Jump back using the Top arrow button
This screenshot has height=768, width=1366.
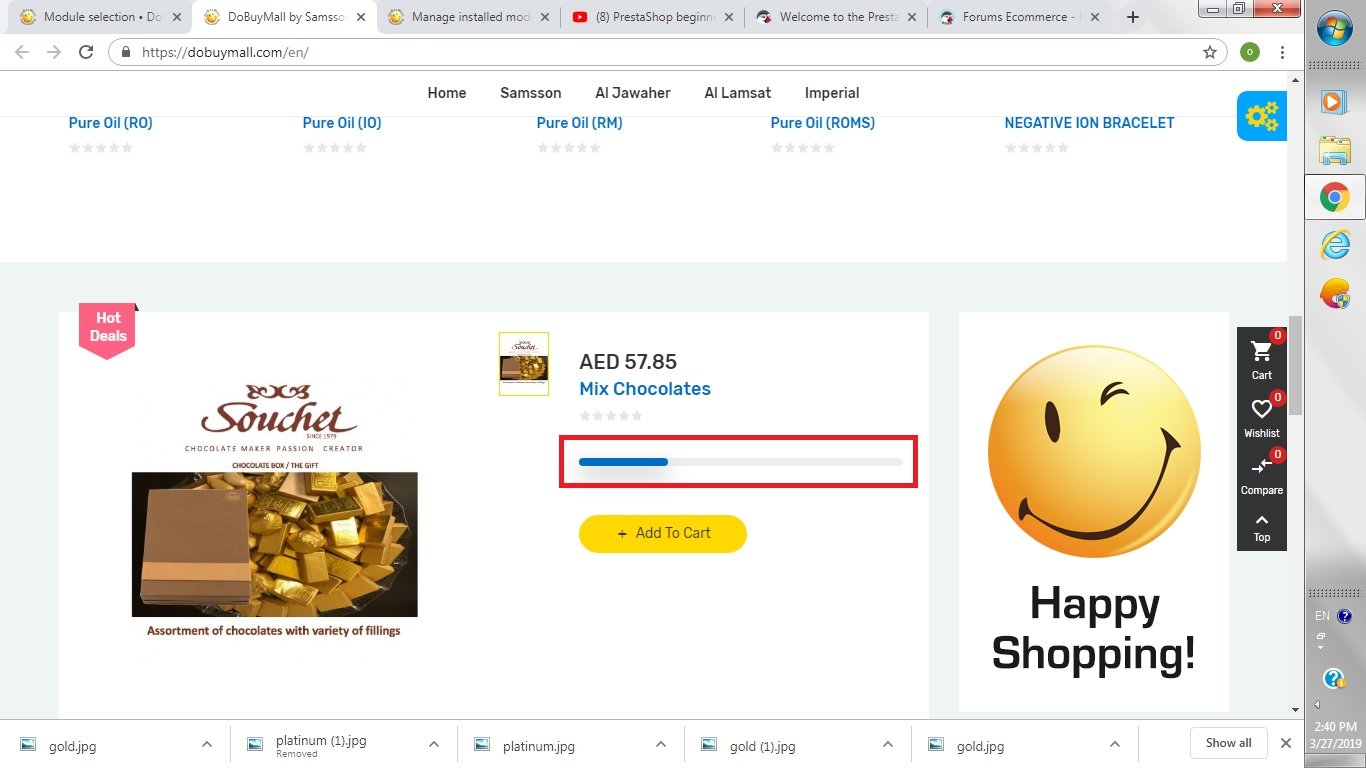point(1261,527)
